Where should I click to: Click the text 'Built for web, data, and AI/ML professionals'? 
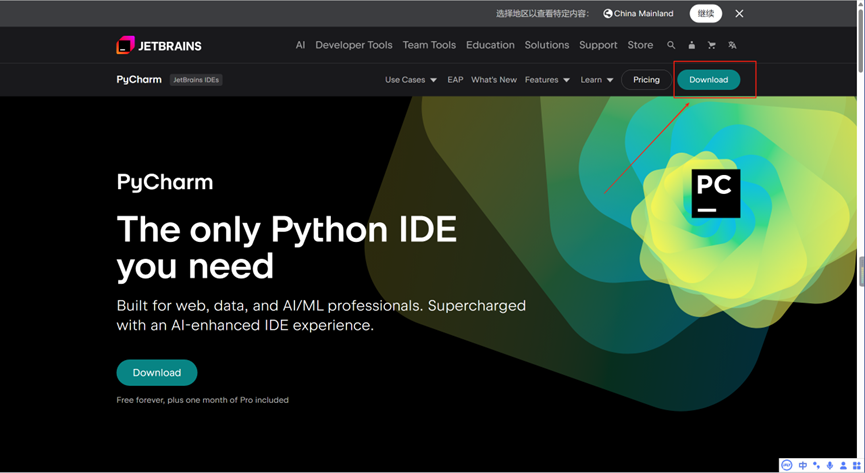coord(270,305)
